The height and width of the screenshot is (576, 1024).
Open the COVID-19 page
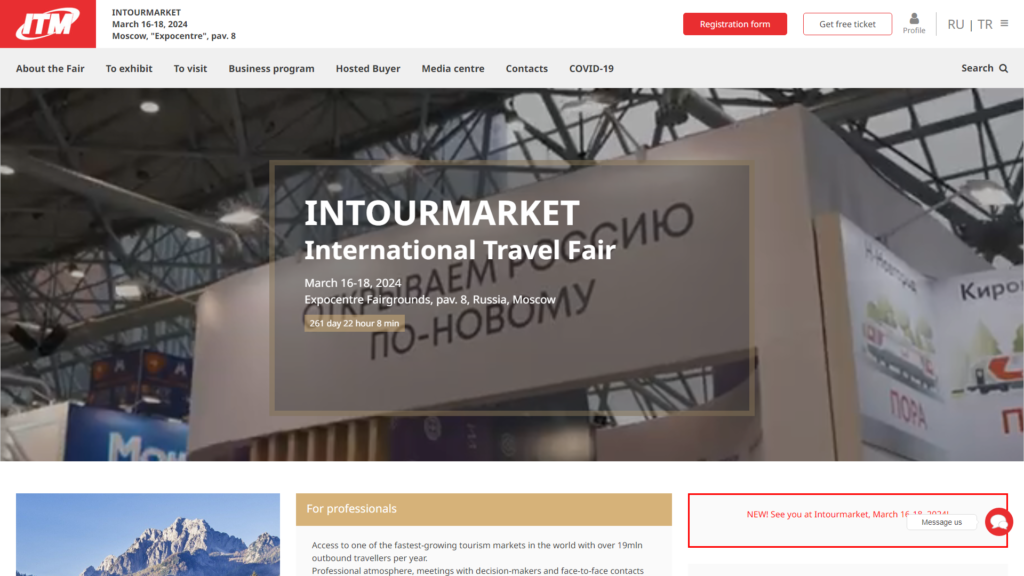coord(591,69)
